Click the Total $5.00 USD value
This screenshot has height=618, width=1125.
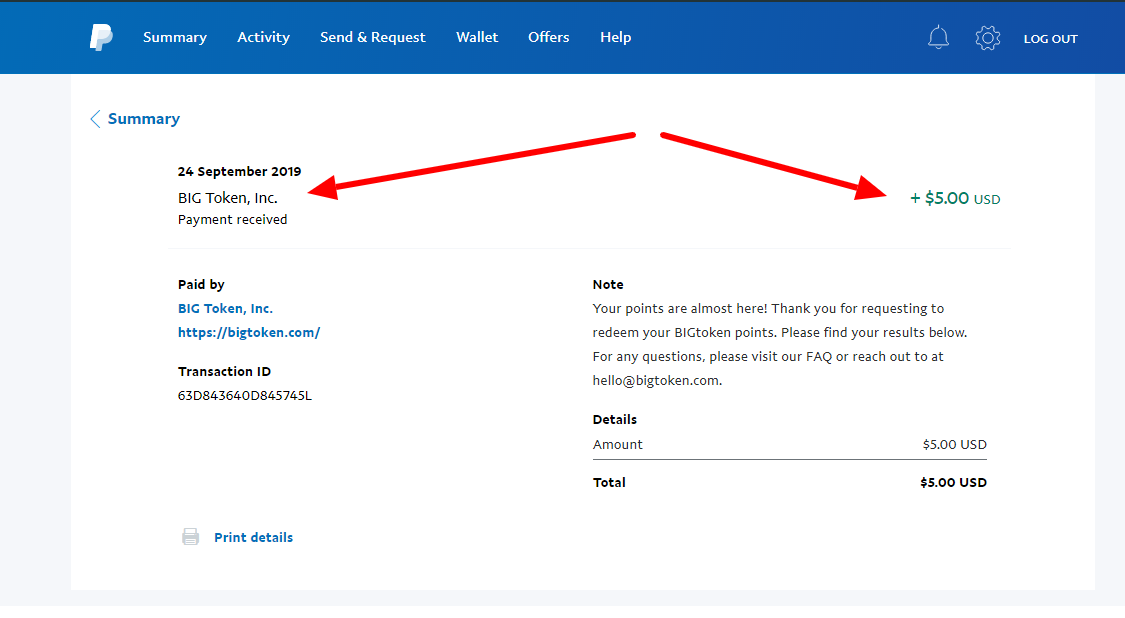tap(954, 483)
